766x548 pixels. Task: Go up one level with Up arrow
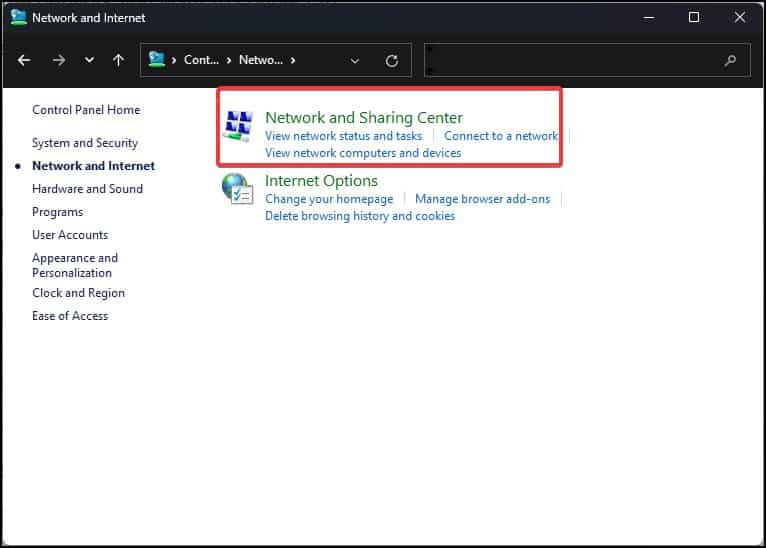pos(118,60)
